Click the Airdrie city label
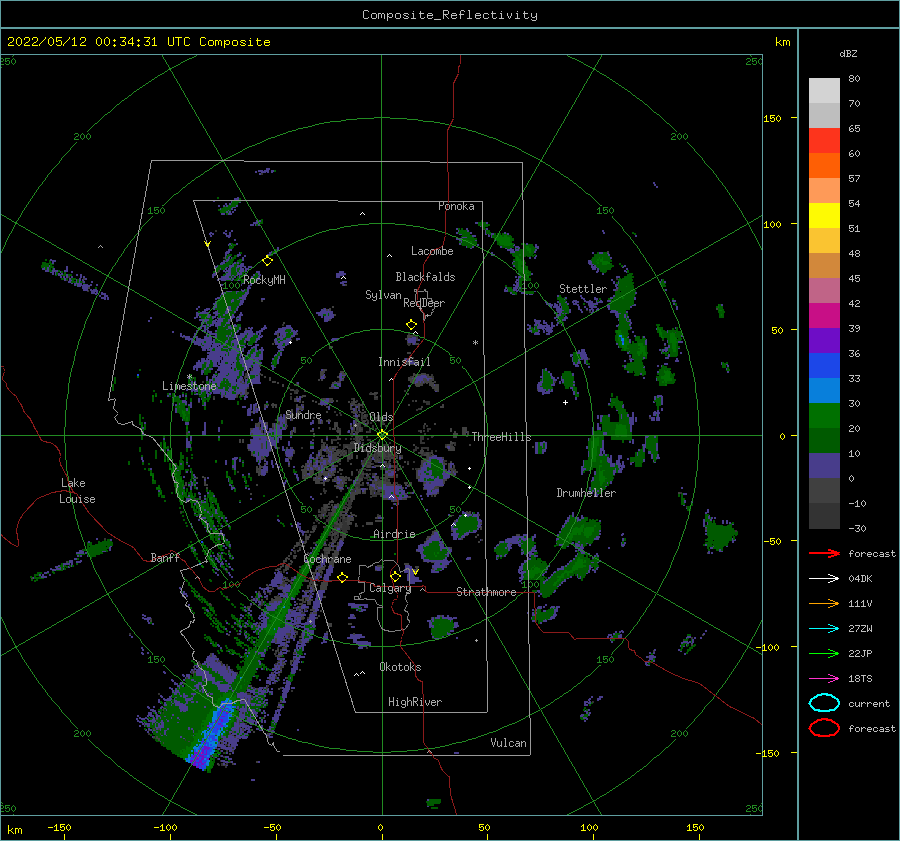The width and height of the screenshot is (900, 841). tap(394, 534)
